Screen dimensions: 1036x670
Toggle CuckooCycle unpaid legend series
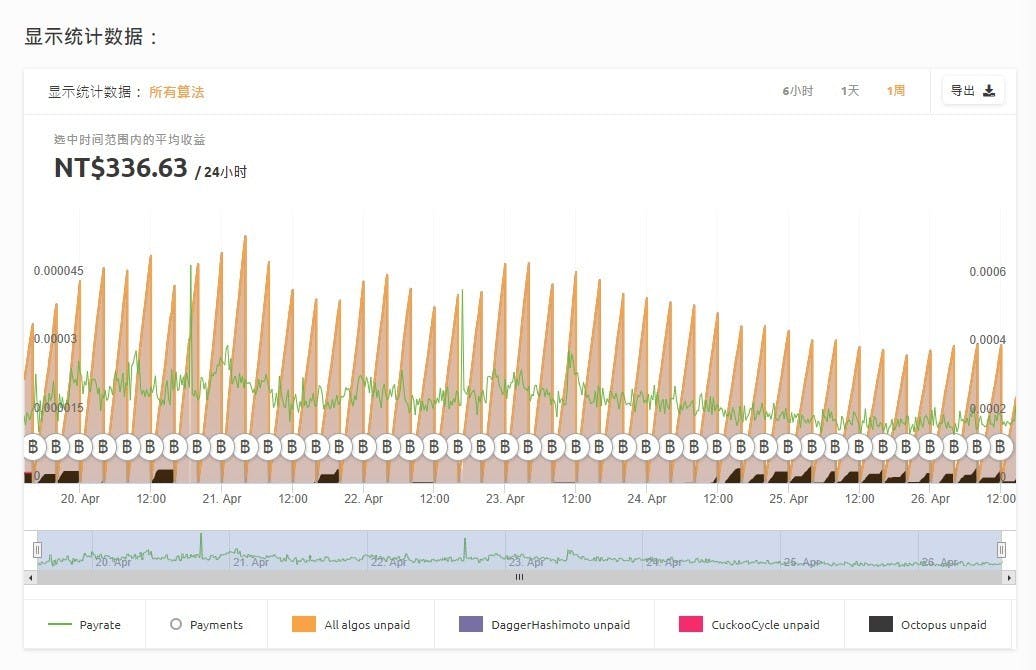(x=749, y=624)
